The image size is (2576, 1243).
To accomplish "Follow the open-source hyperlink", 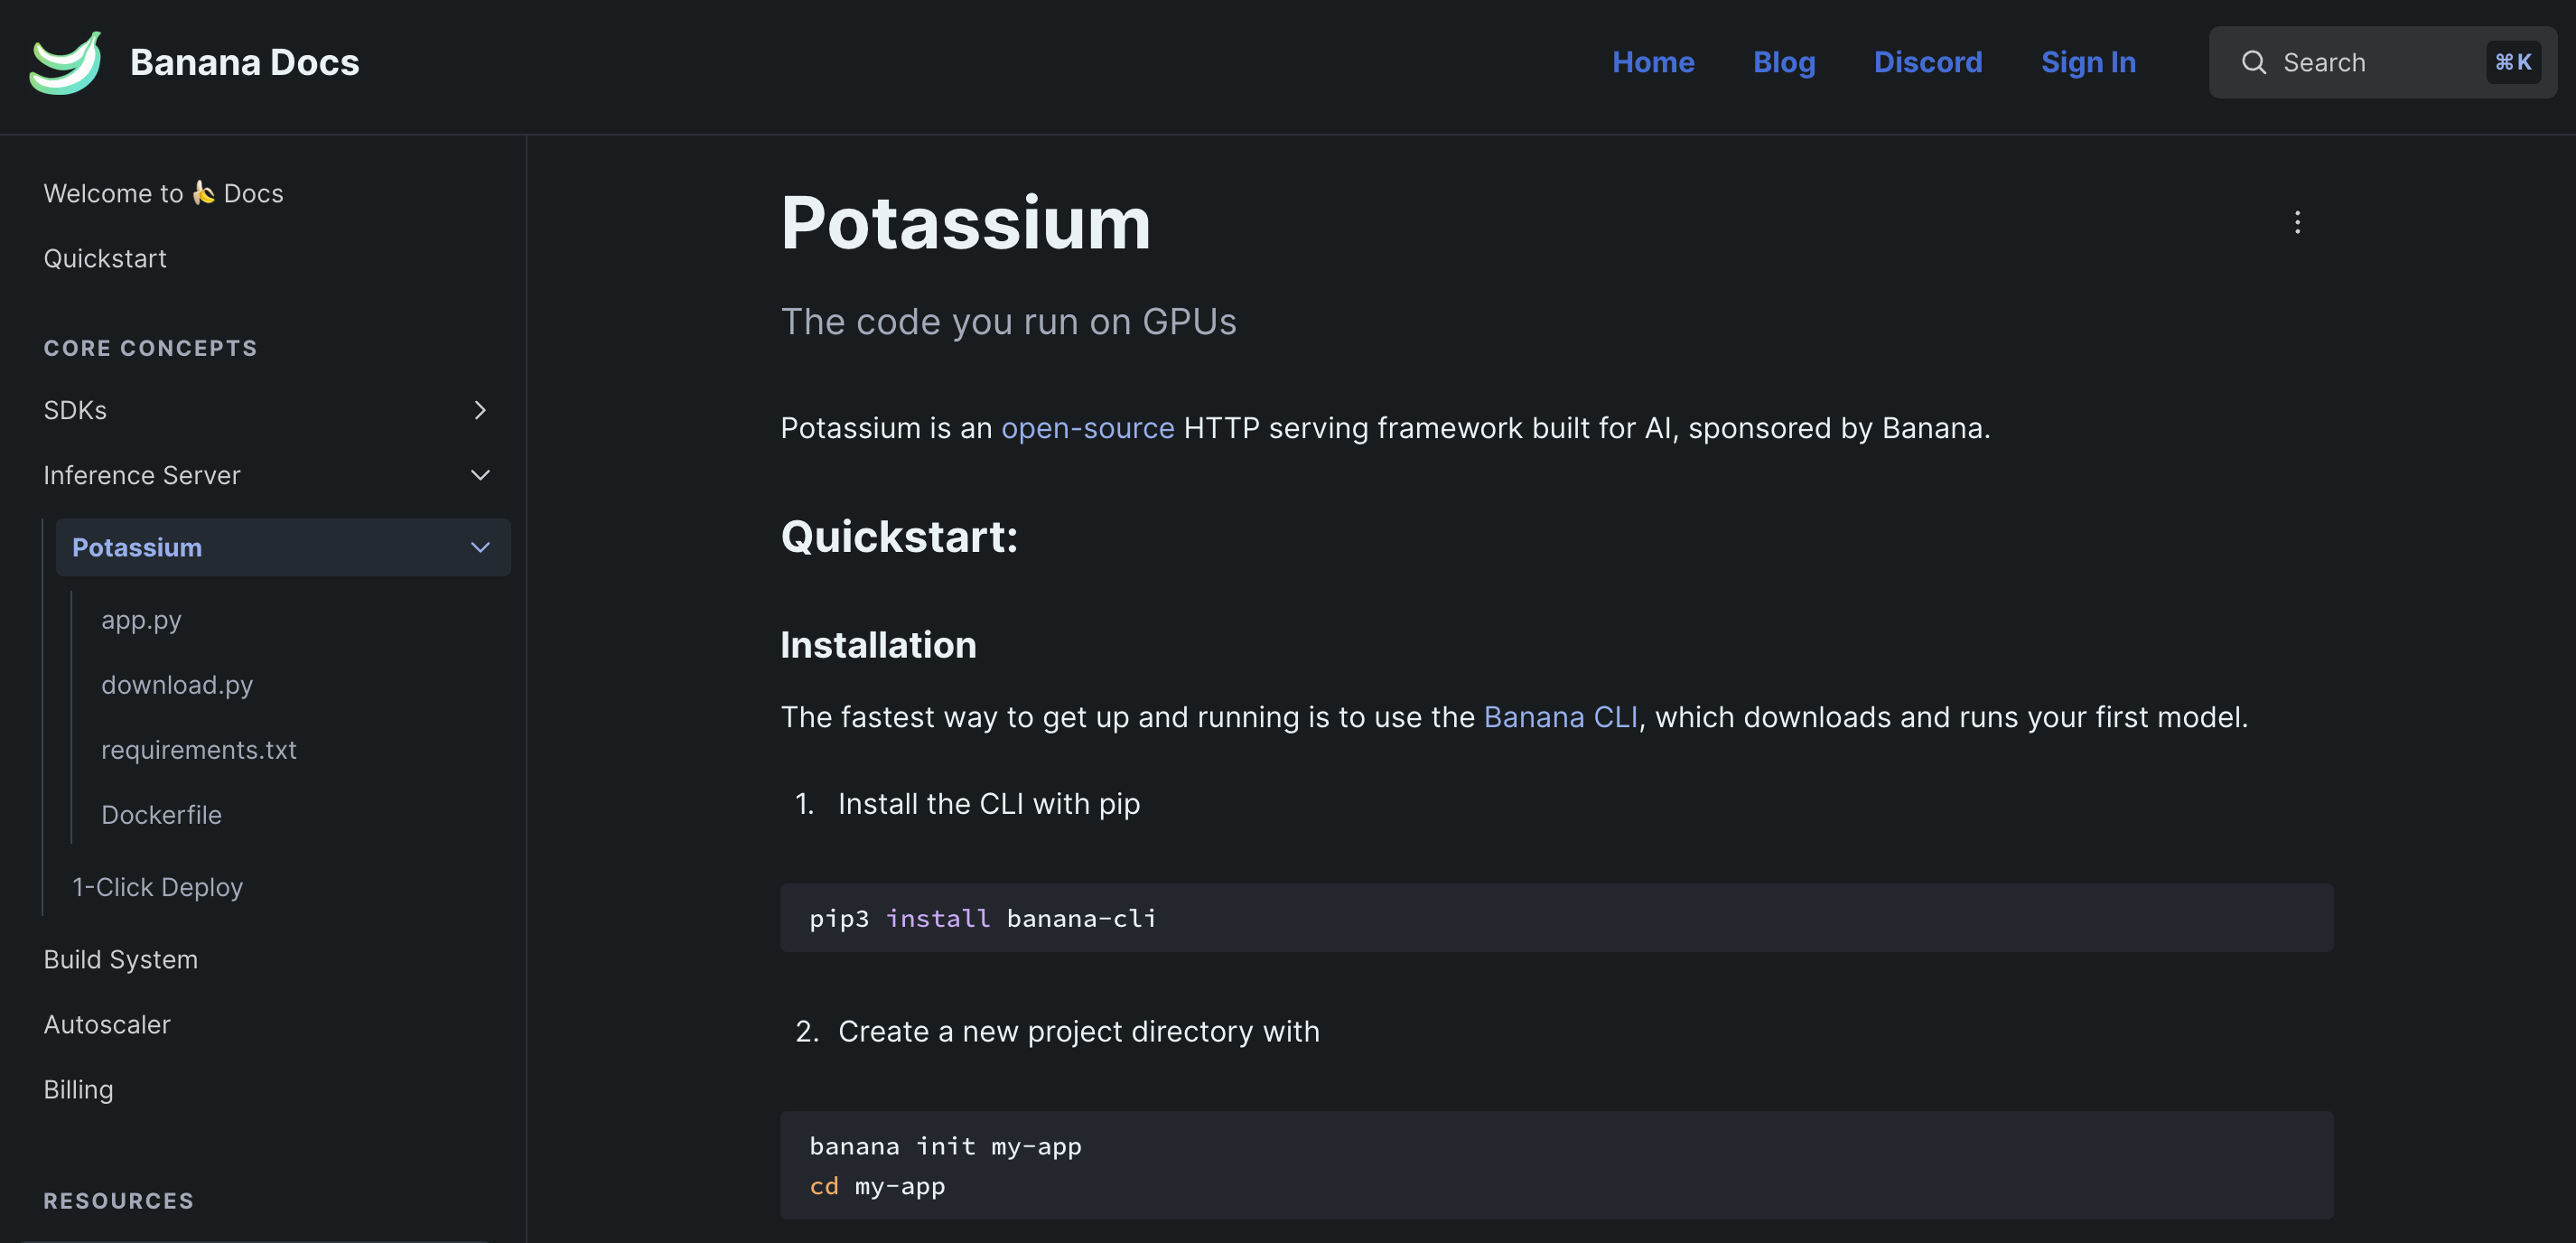I will pos(1087,428).
